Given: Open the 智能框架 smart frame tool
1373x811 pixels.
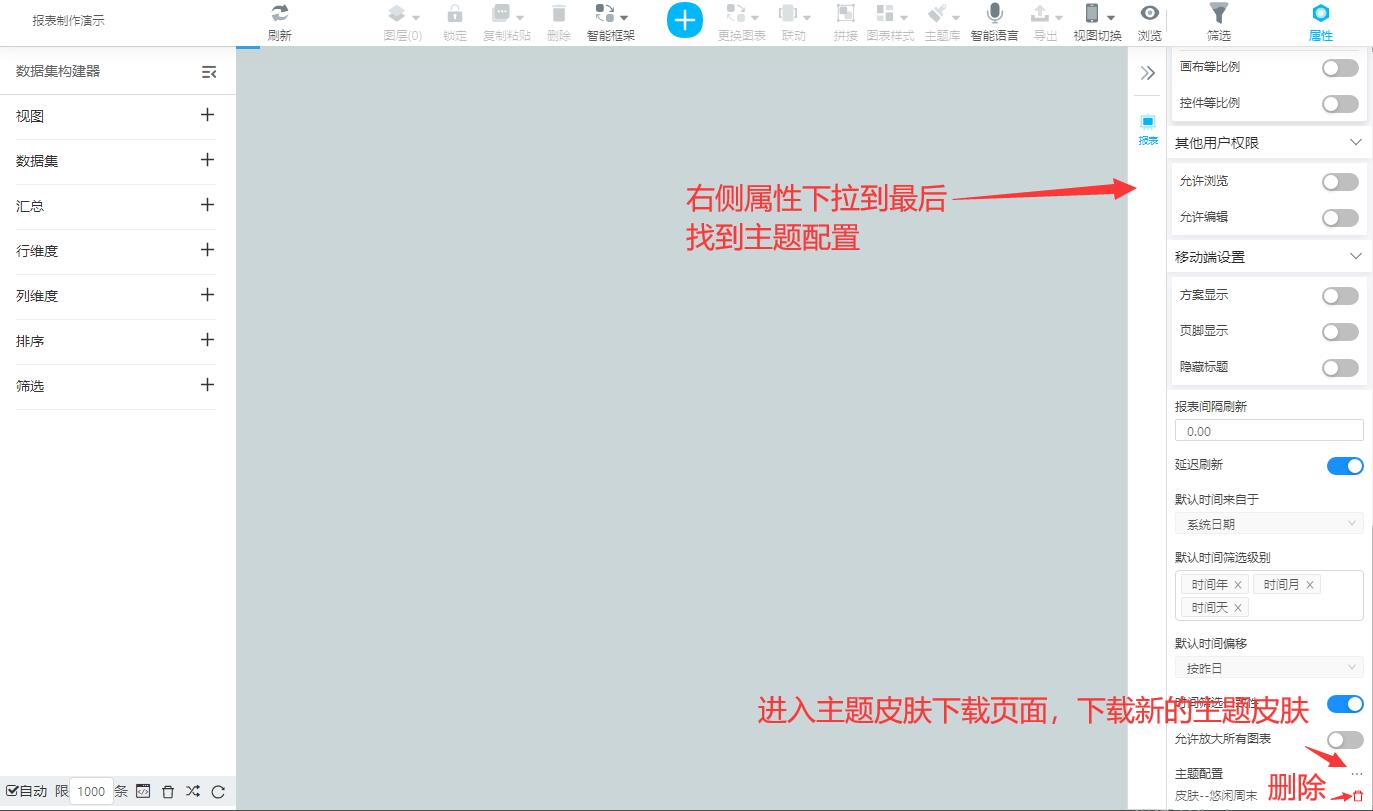Looking at the screenshot, I should click(606, 14).
